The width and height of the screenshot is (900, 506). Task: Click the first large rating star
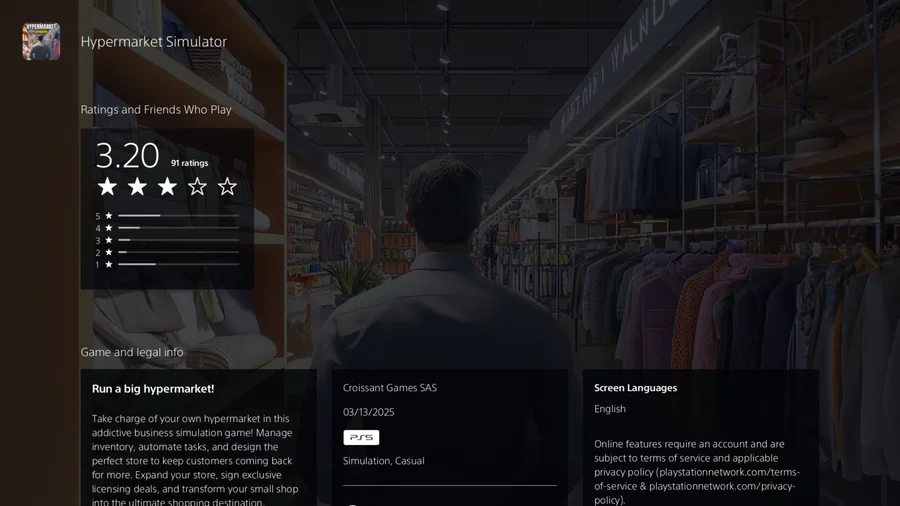pos(107,186)
